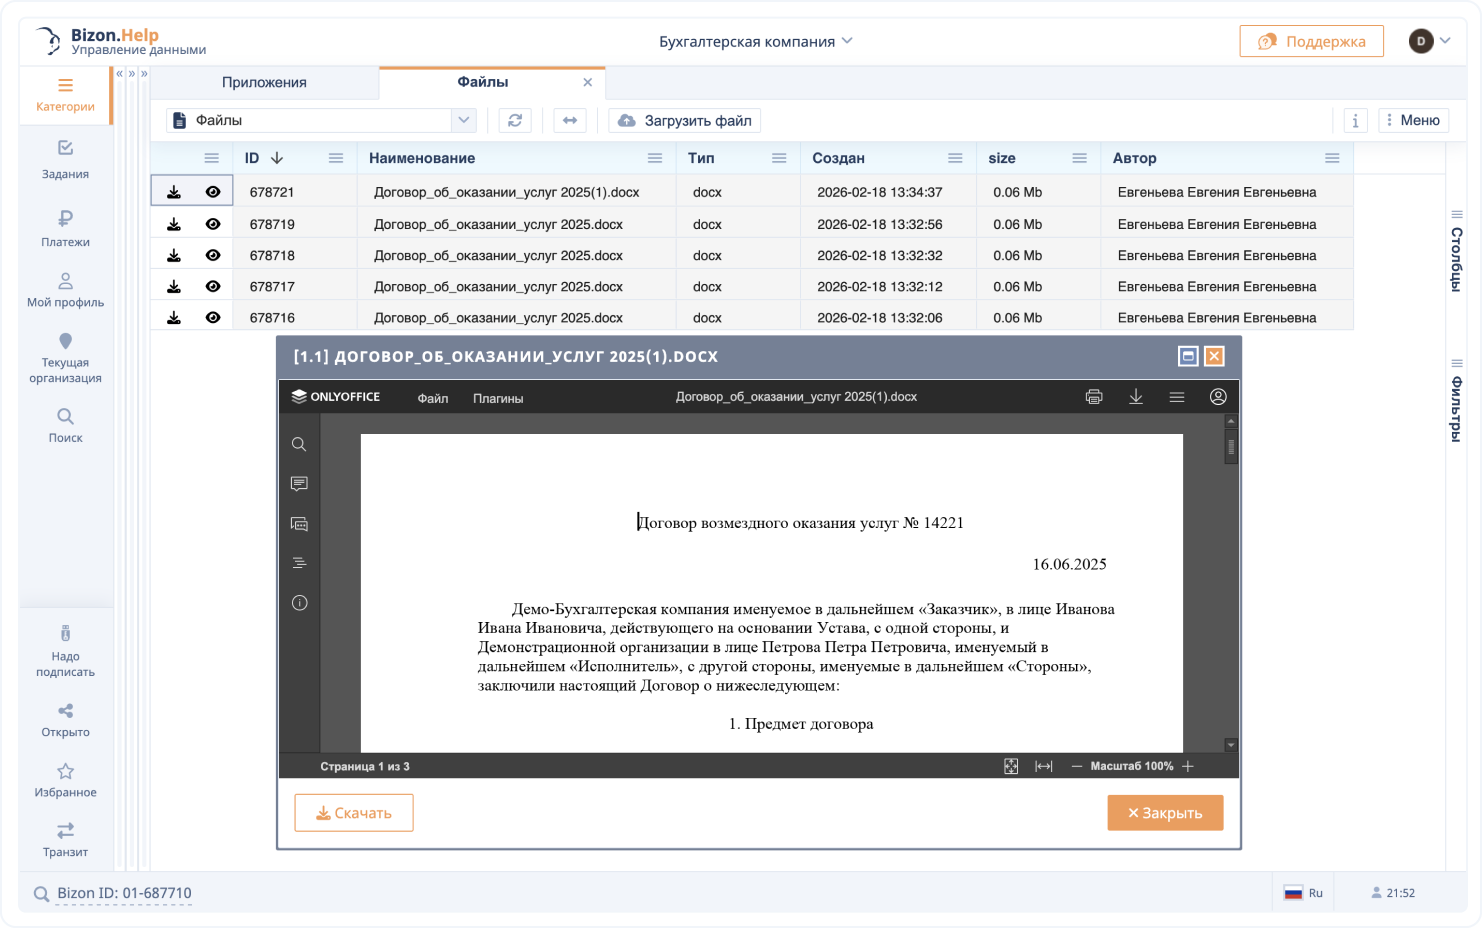The height and width of the screenshot is (928, 1482).
Task: Expand the Бухгалтерская компания organization dropdown
Action: 846,41
